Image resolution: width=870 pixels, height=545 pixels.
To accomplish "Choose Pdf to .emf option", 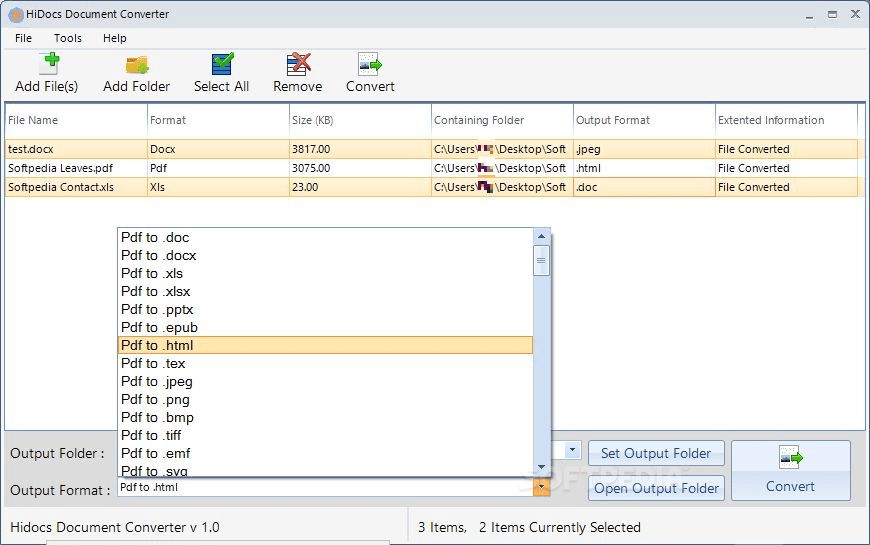I will (x=325, y=453).
